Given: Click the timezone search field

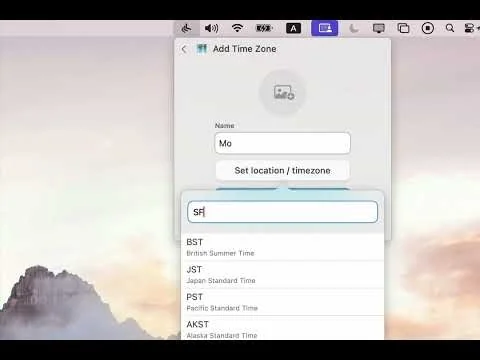Looking at the screenshot, I should (x=283, y=212).
